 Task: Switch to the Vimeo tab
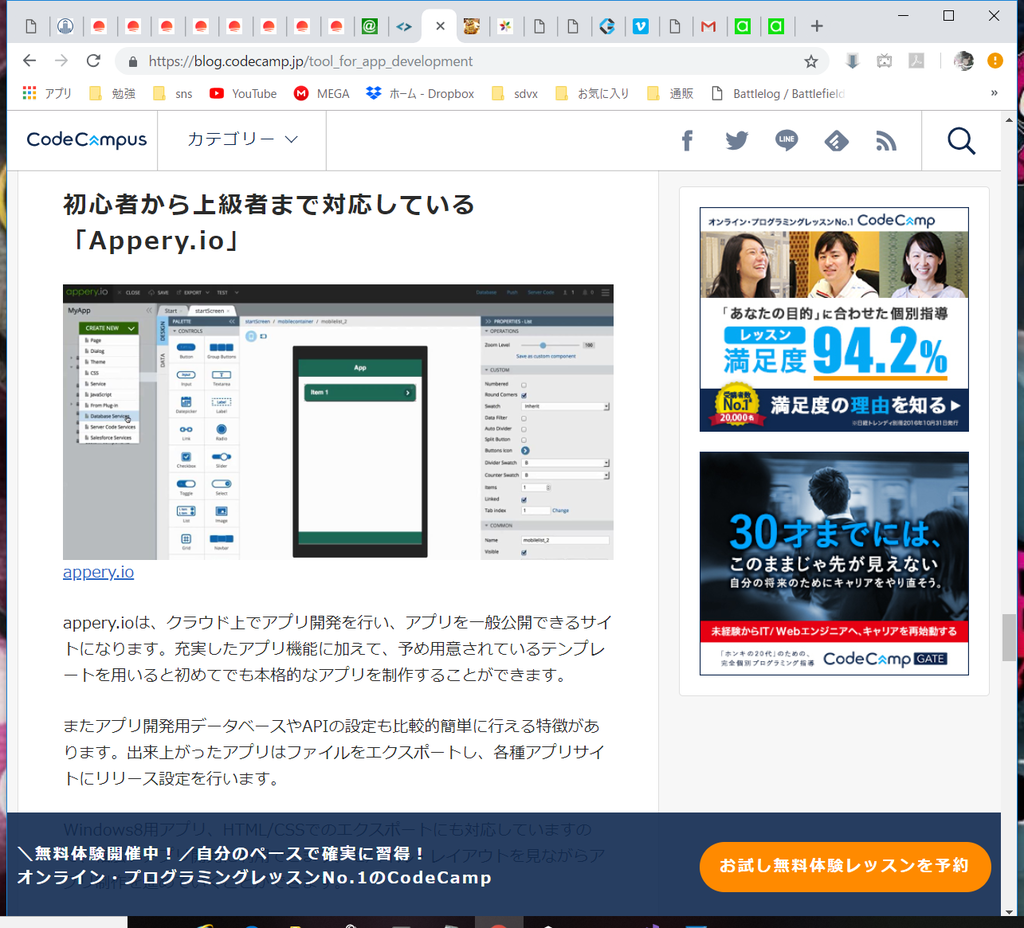[x=641, y=26]
